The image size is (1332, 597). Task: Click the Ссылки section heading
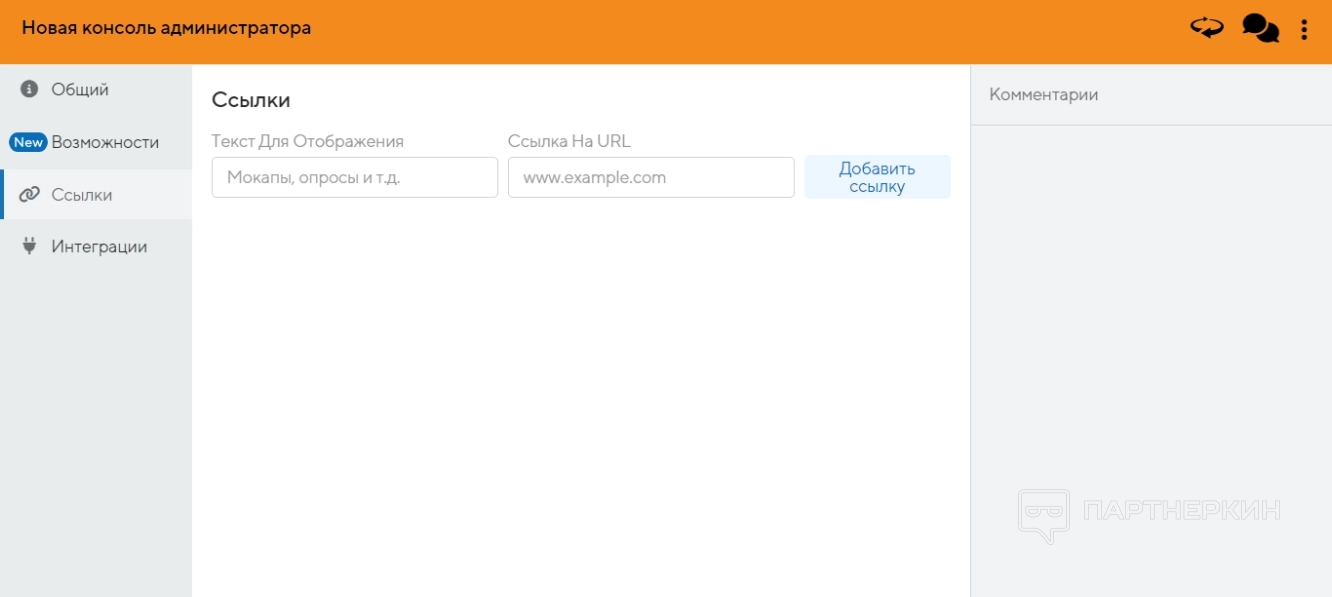click(x=251, y=100)
